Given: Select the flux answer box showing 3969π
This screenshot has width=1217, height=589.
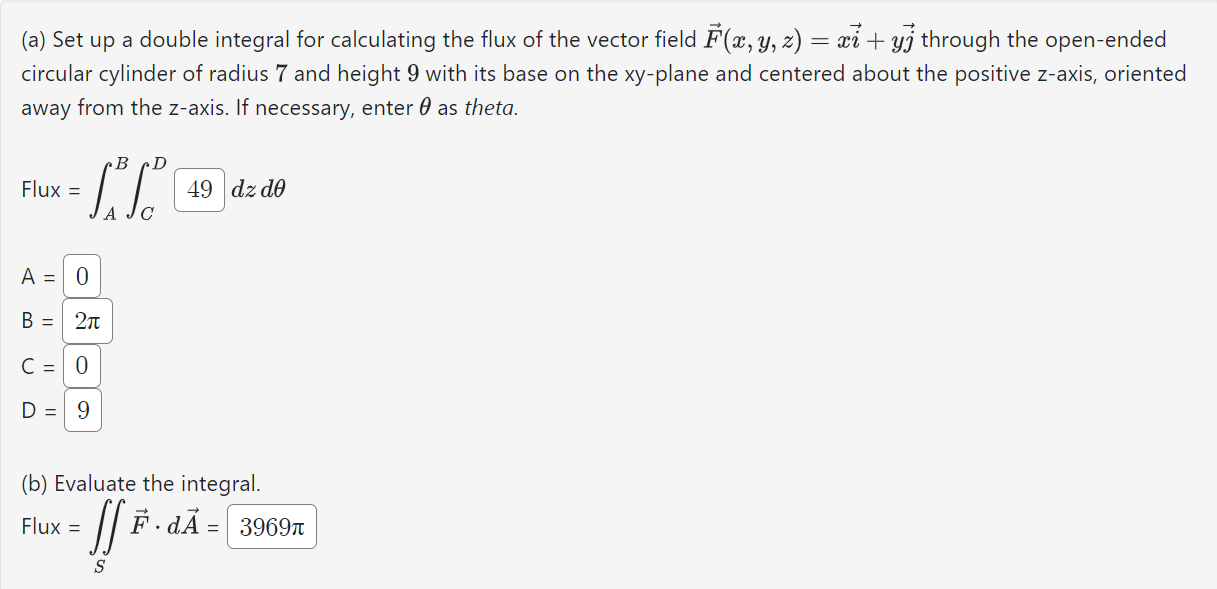Looking at the screenshot, I should tap(271, 526).
